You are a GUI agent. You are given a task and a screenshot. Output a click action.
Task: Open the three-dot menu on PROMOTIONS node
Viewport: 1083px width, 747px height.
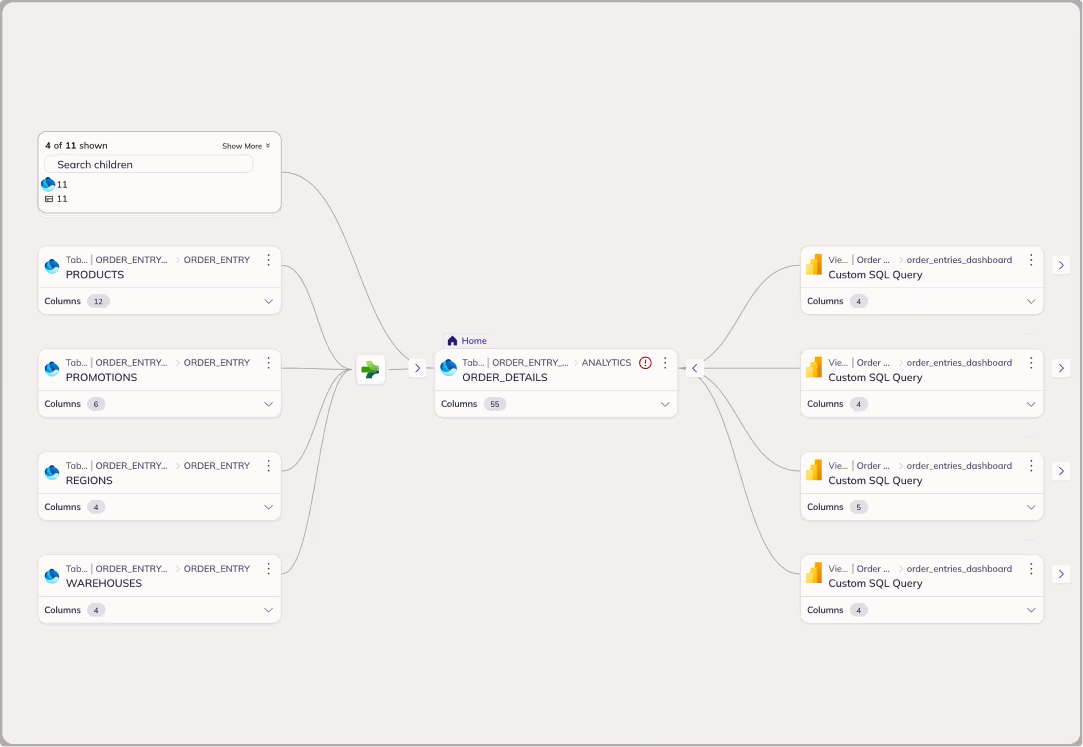pyautogui.click(x=268, y=363)
